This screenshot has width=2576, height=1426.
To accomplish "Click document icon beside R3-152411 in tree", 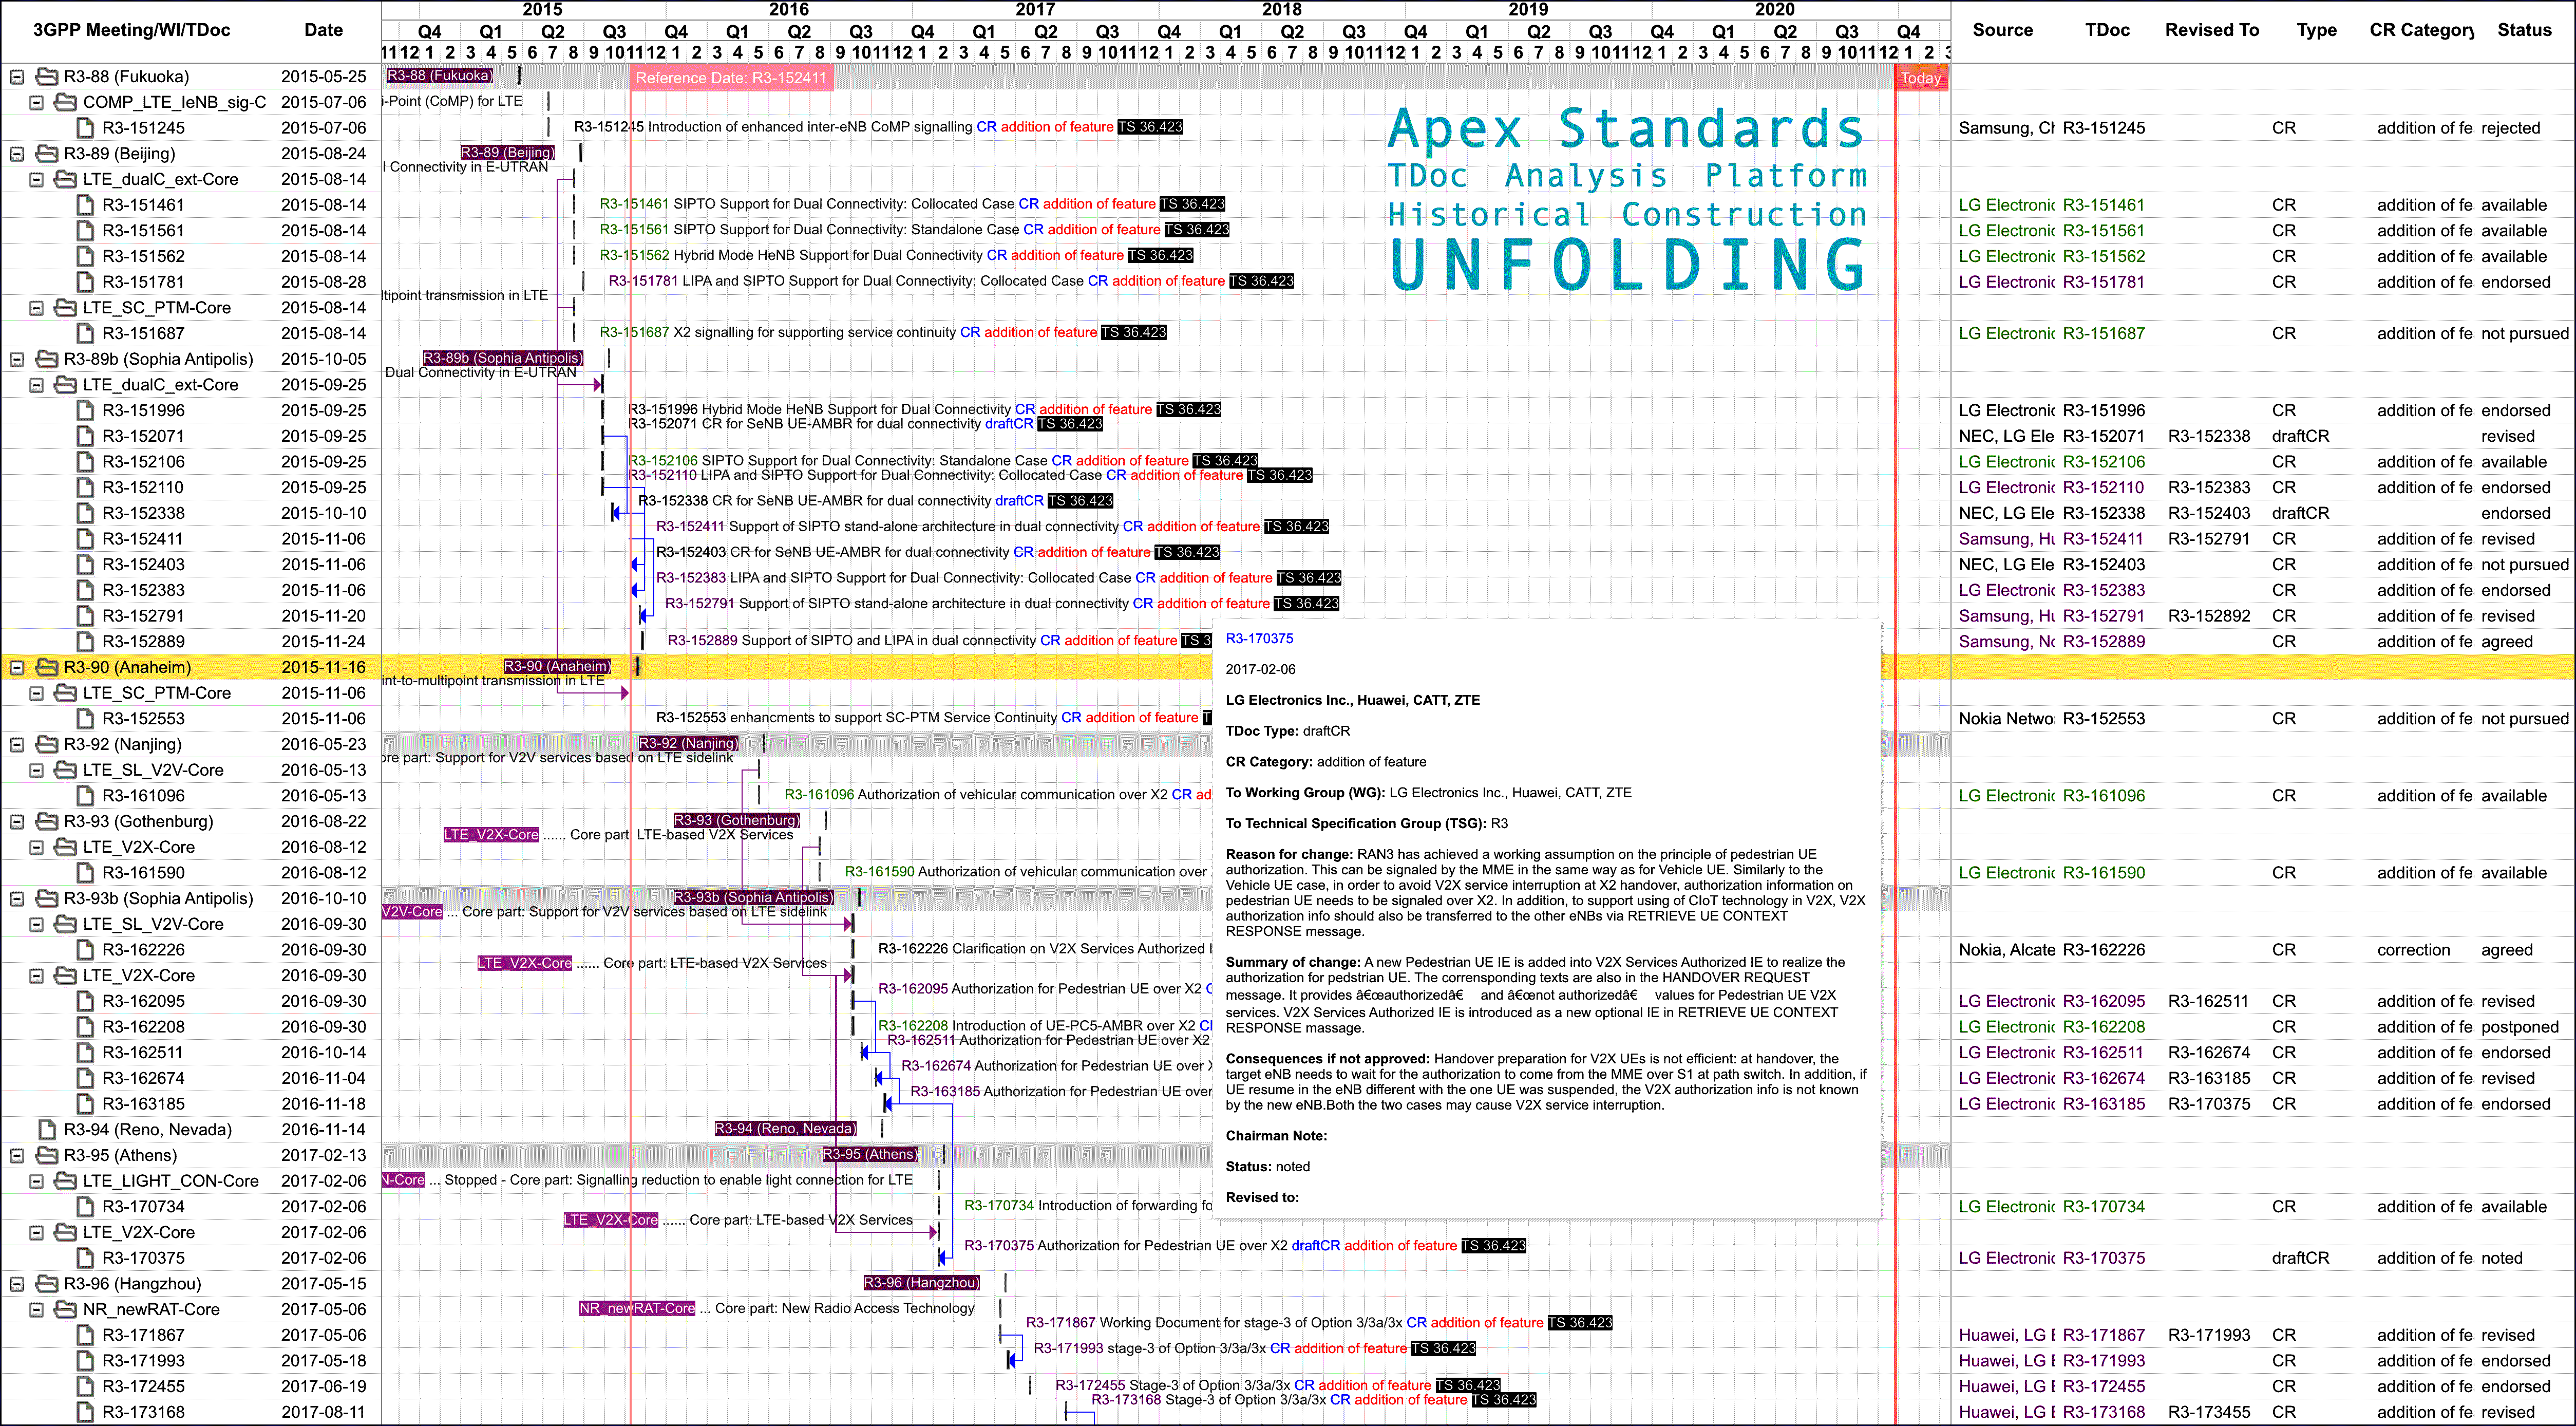I will pyautogui.click(x=87, y=539).
